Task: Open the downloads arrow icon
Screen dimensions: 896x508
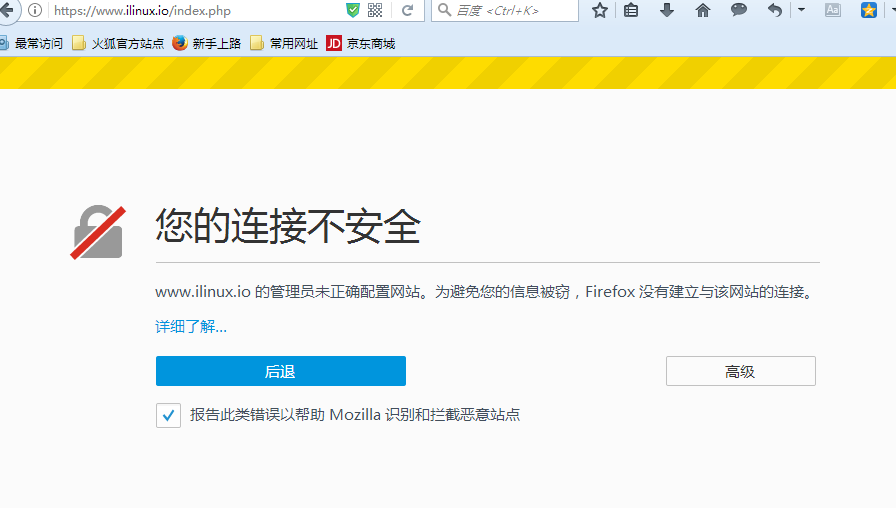Action: [666, 10]
